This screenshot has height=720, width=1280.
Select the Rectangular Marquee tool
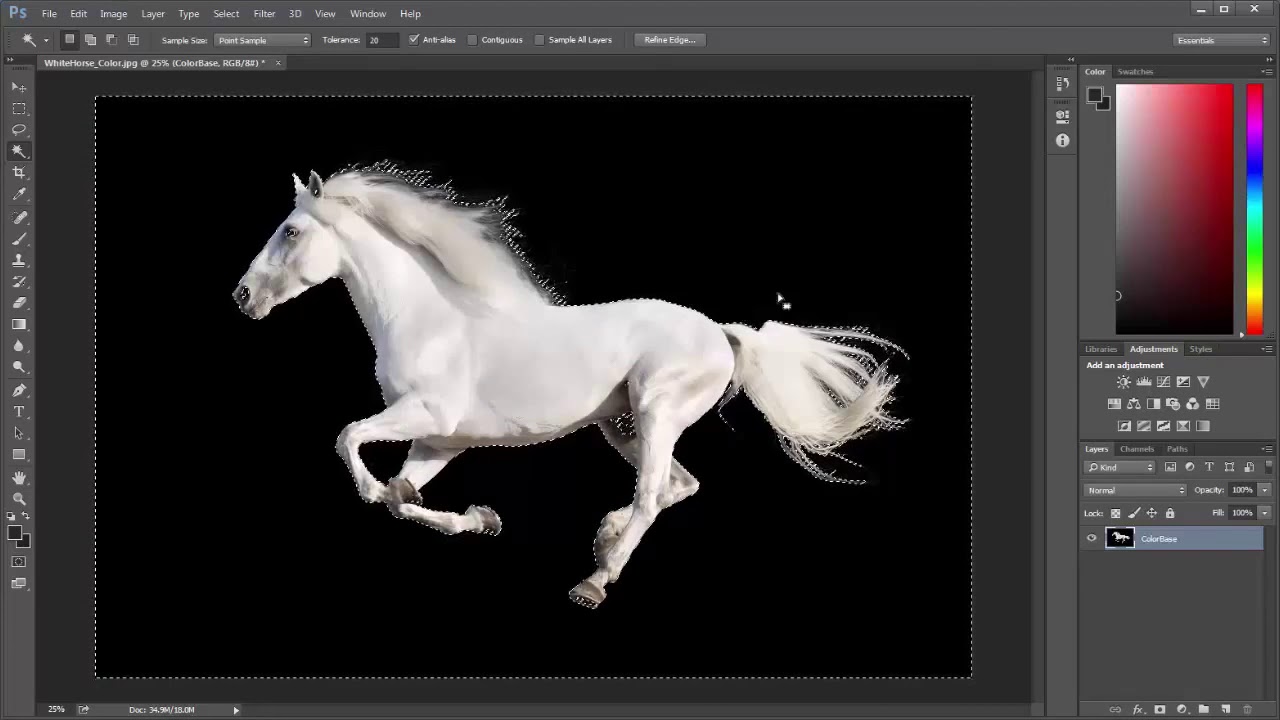[19, 108]
